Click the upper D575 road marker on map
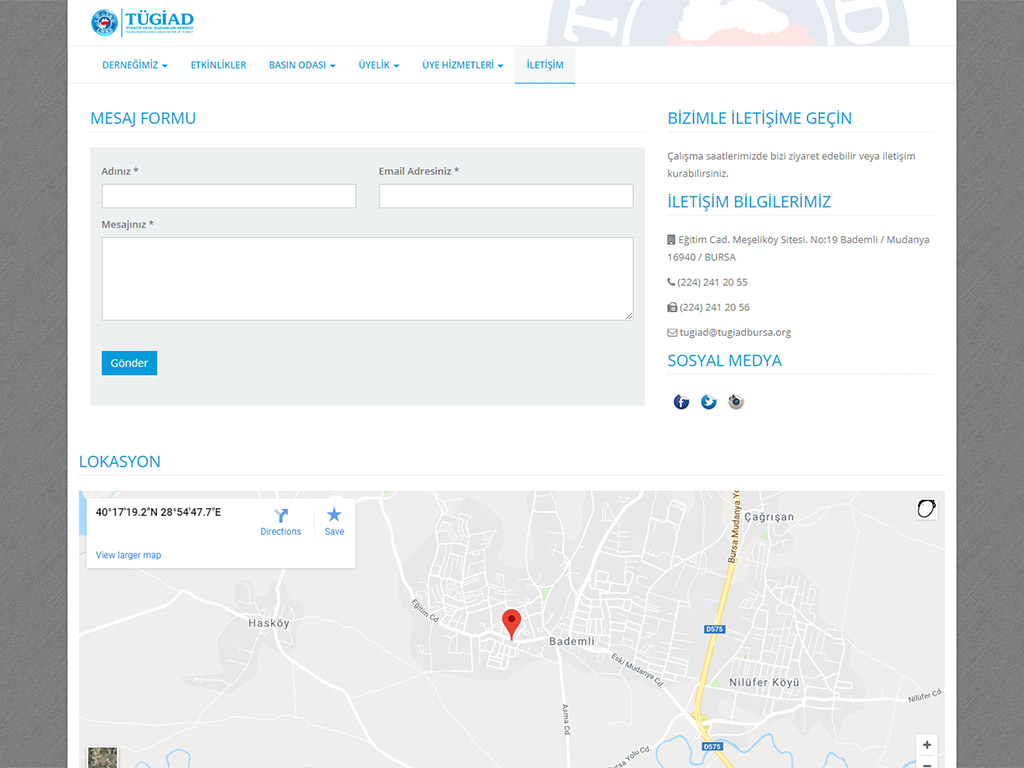 point(714,630)
